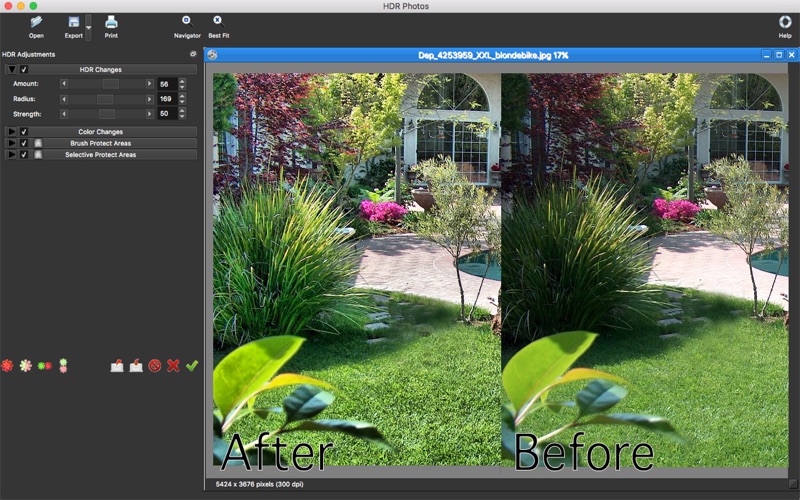Expand the Selective Protect Areas triangle
This screenshot has width=800, height=500.
(12, 155)
